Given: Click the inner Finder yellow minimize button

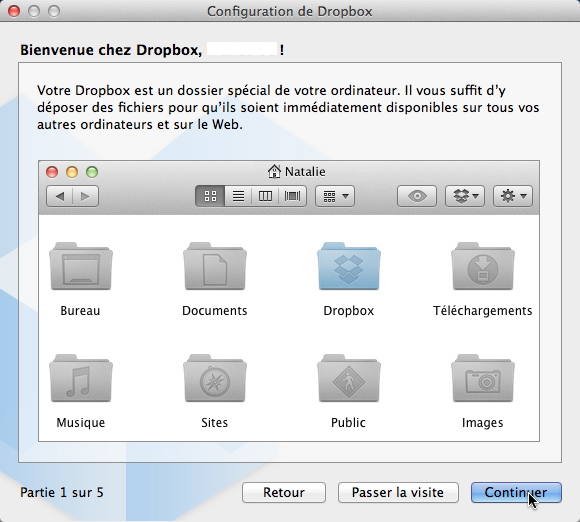Looking at the screenshot, I should [x=72, y=172].
